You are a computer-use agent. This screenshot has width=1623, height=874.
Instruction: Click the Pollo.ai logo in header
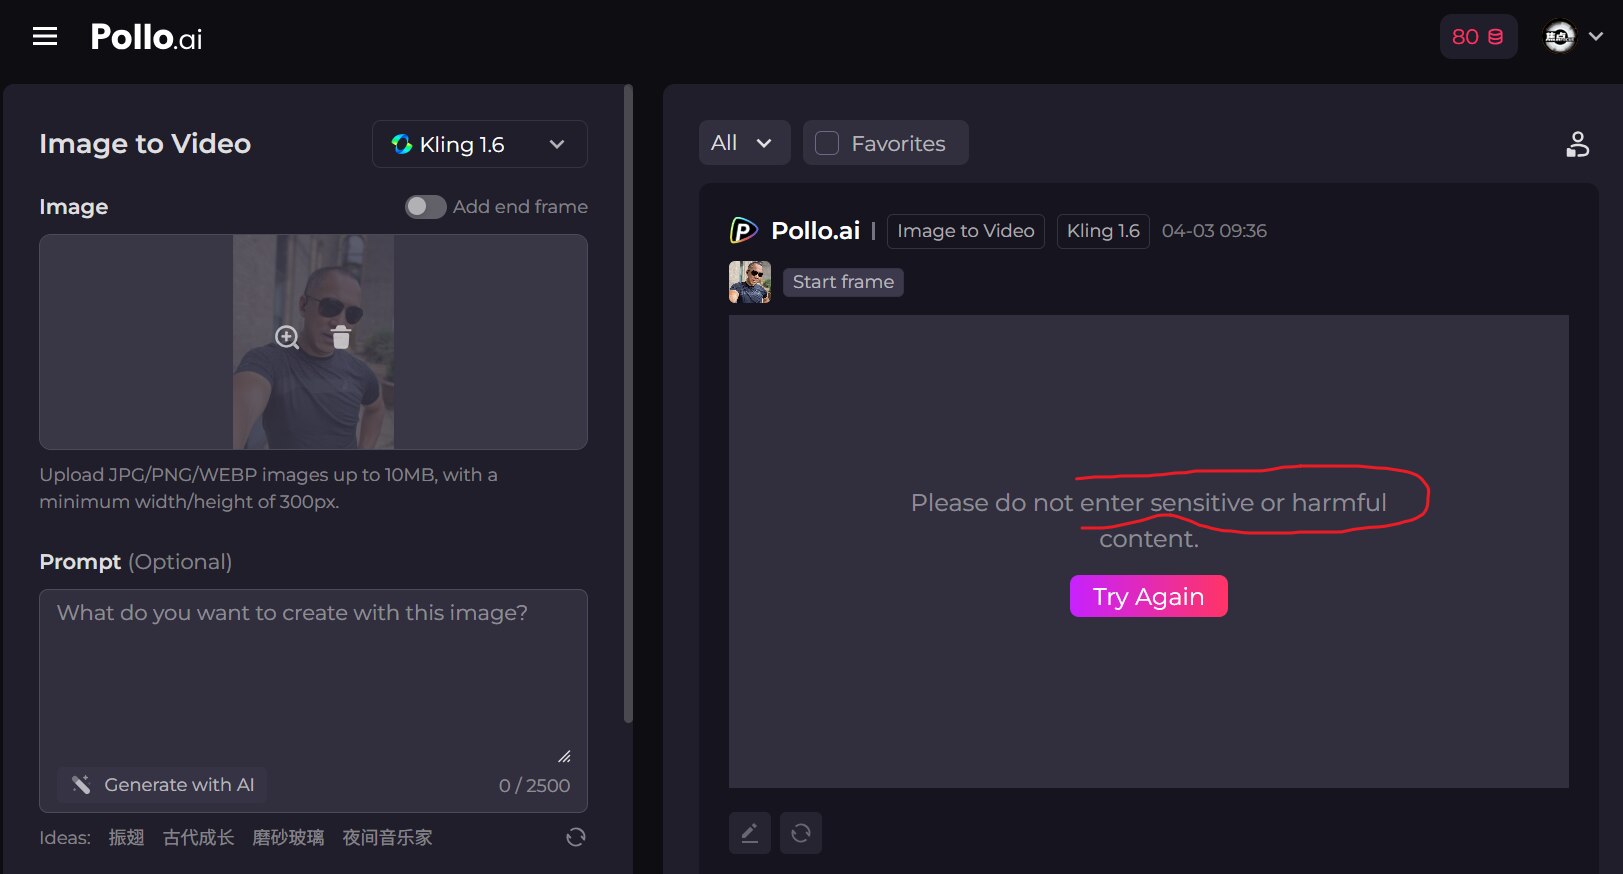pos(146,38)
